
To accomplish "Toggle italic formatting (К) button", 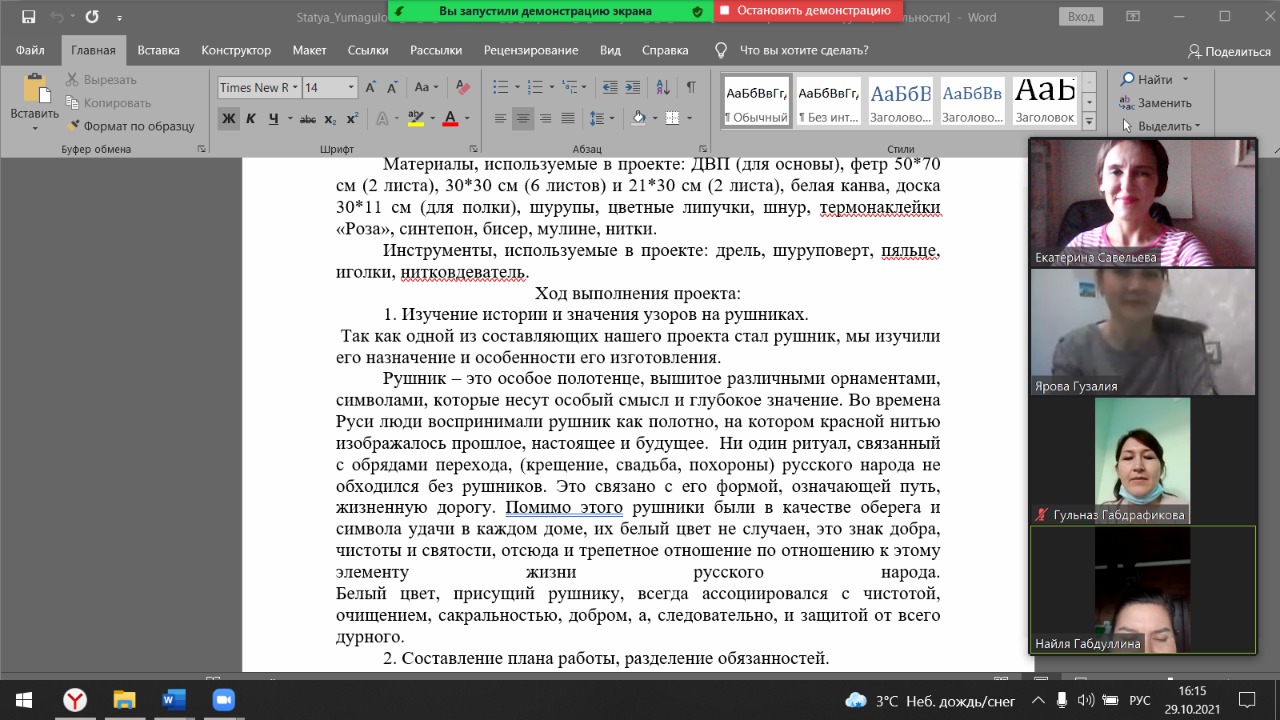I will click(x=250, y=119).
